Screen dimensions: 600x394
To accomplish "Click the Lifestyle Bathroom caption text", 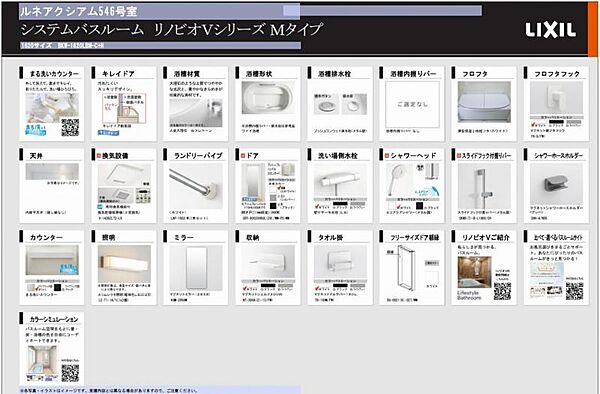I will point(470,295).
